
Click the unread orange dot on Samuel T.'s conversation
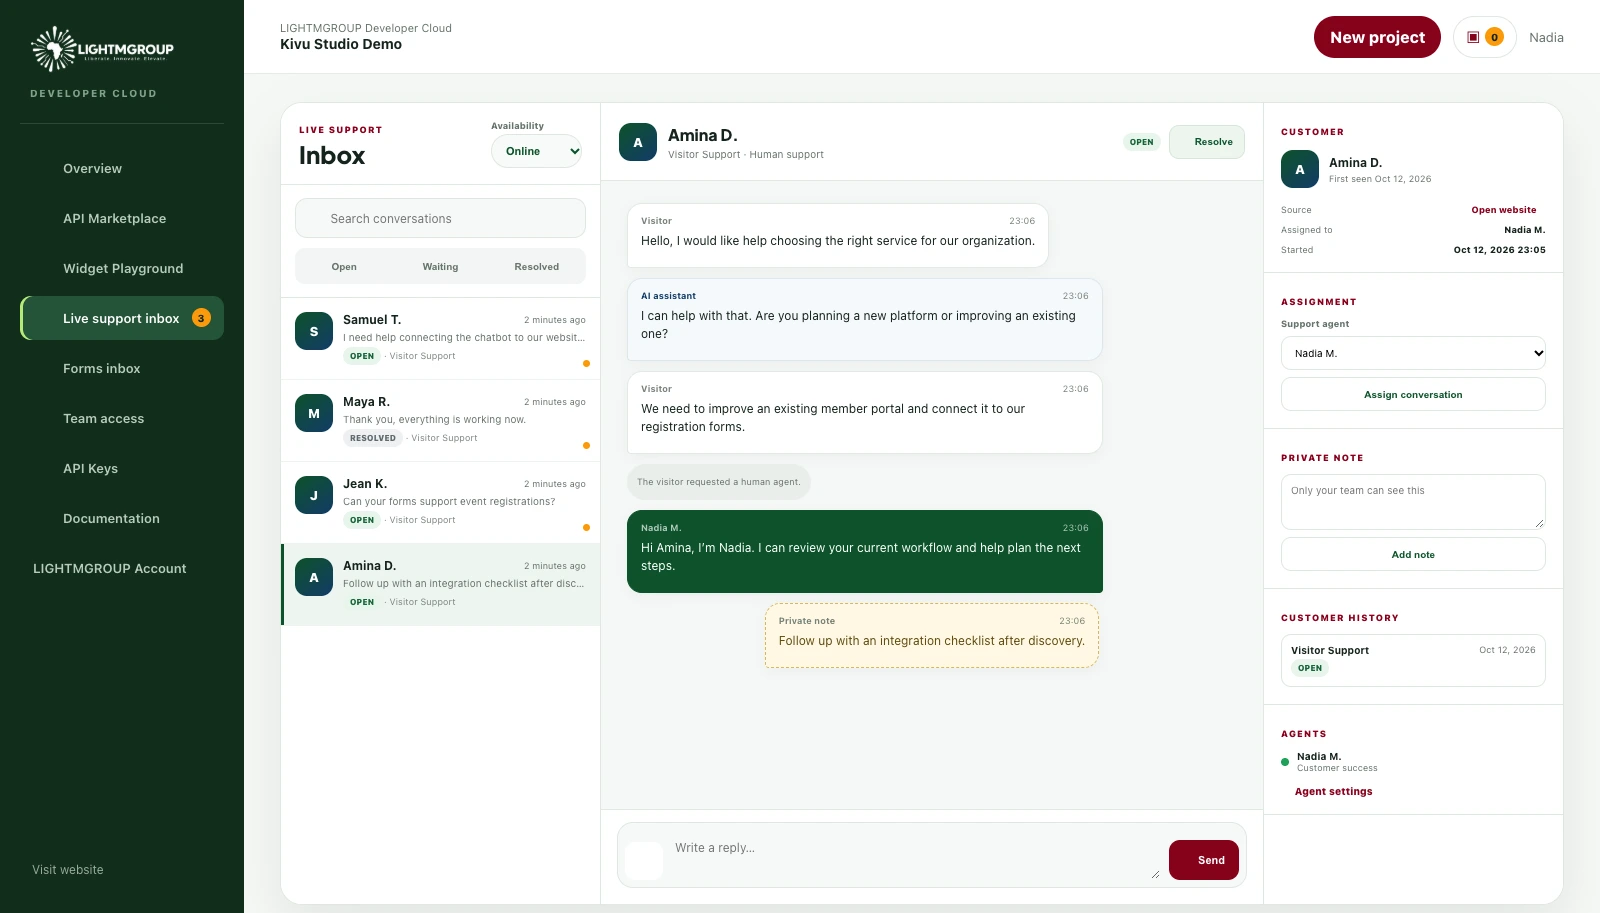pyautogui.click(x=586, y=363)
